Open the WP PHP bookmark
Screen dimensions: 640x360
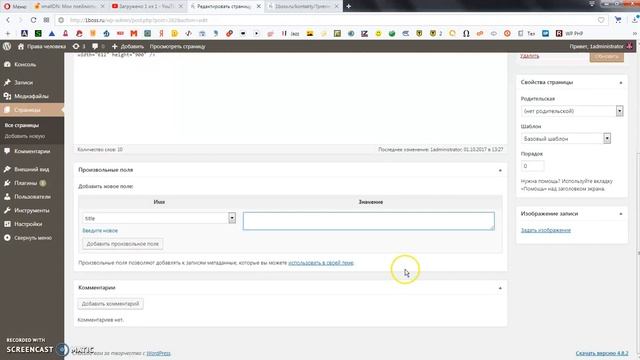(x=569, y=33)
